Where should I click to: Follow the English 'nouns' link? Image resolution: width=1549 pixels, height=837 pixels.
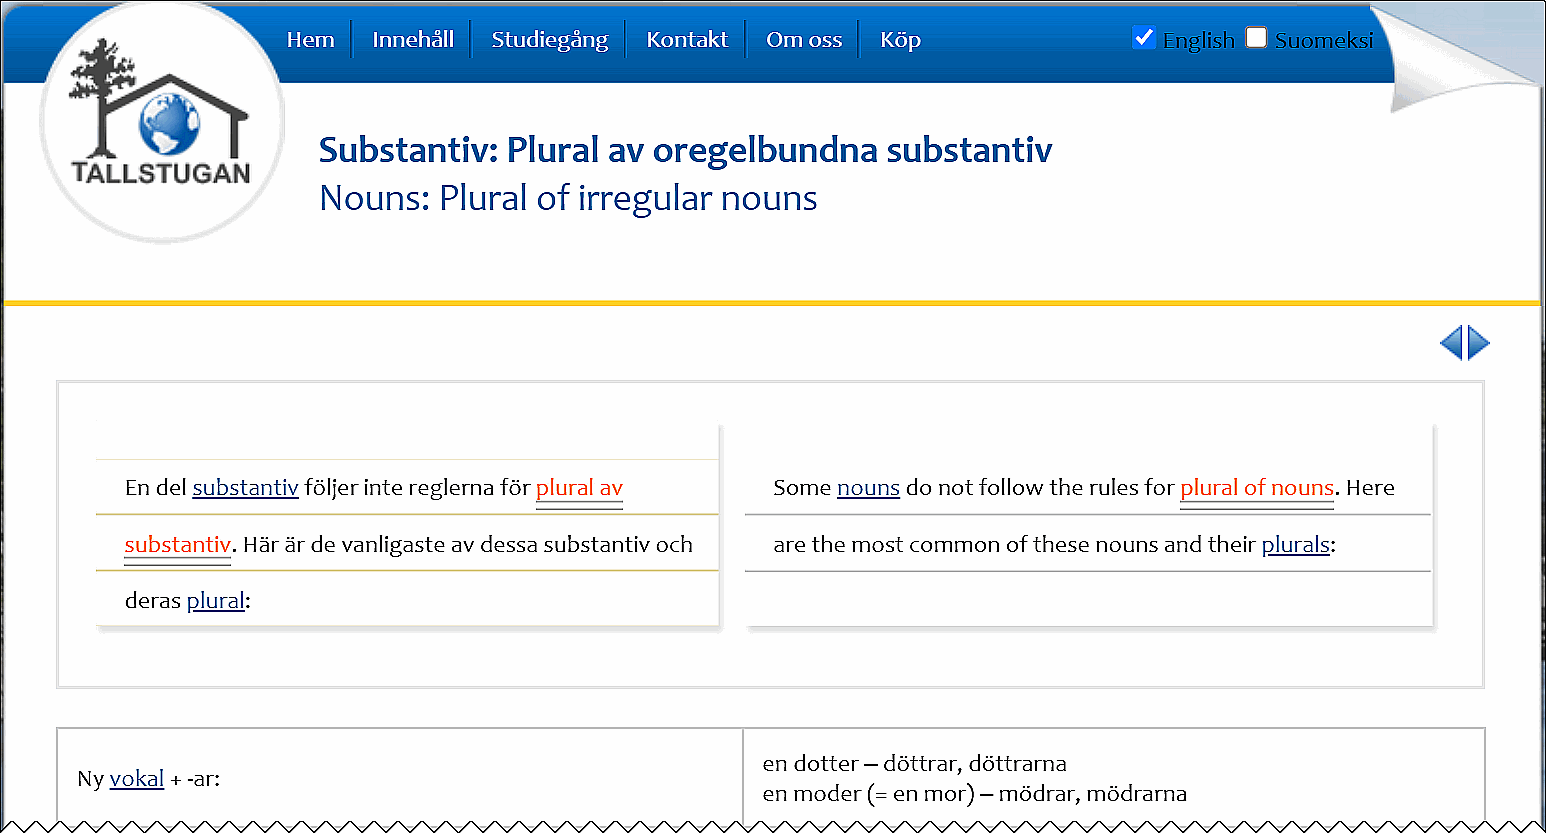pyautogui.click(x=868, y=488)
